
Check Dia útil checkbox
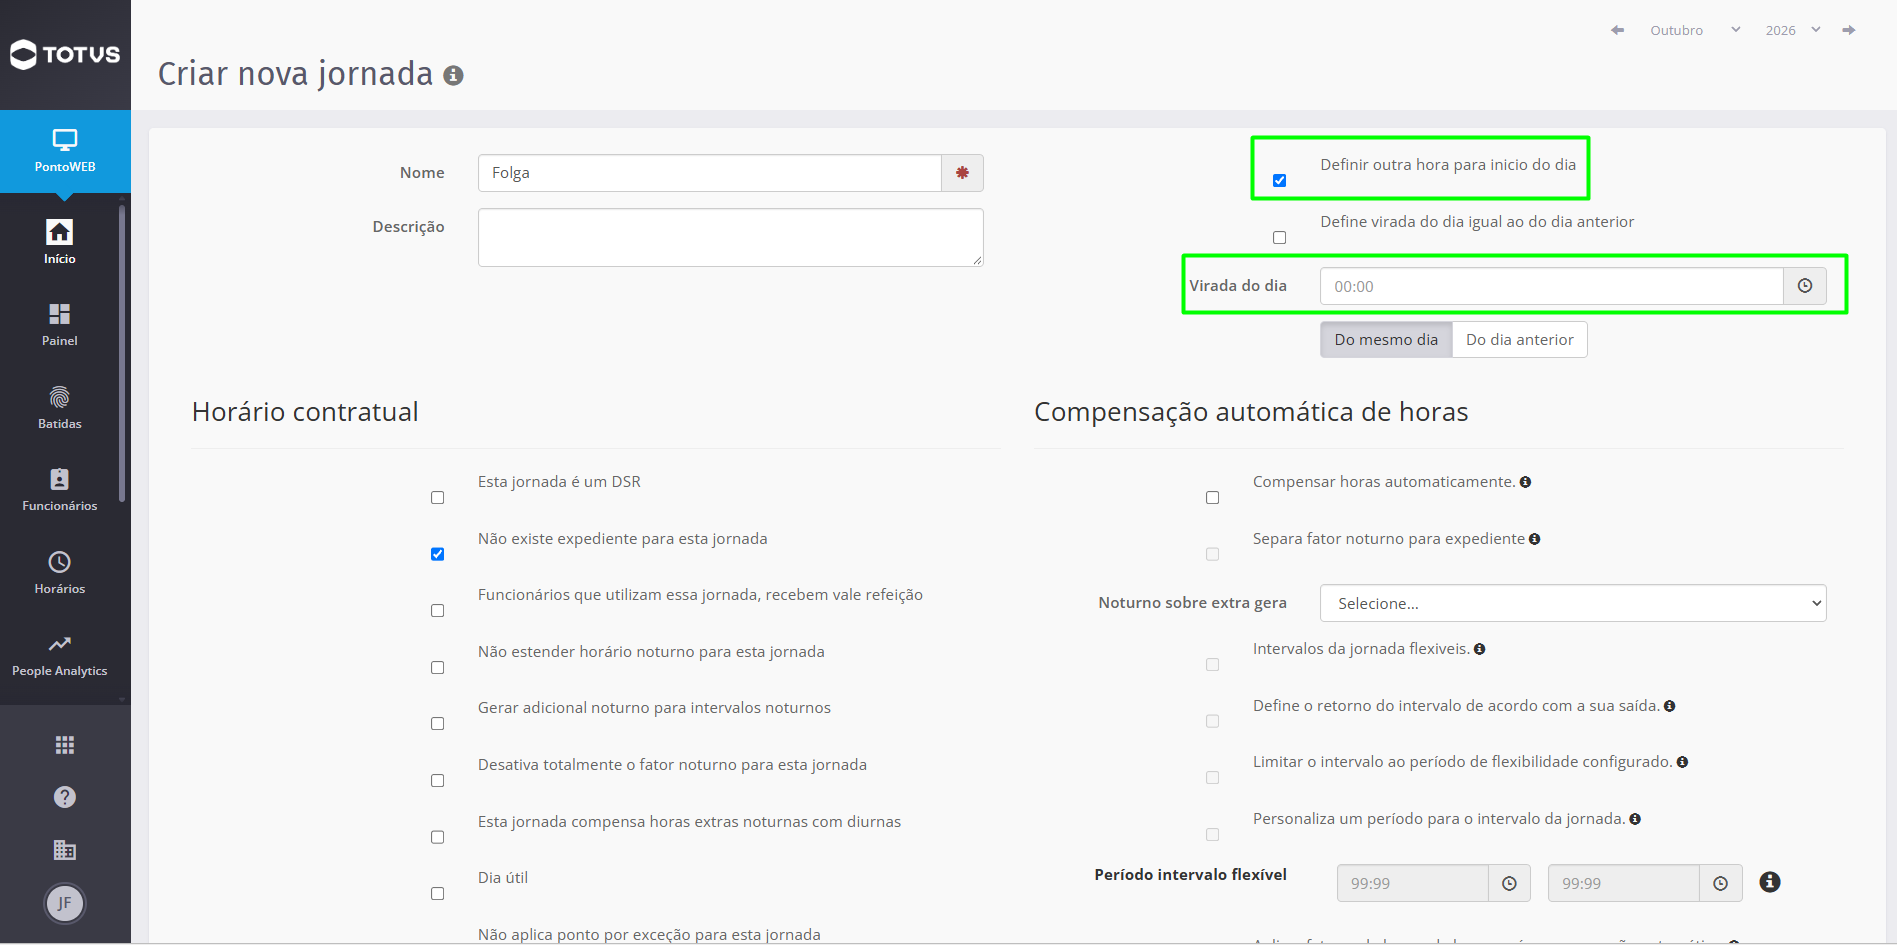coord(437,894)
